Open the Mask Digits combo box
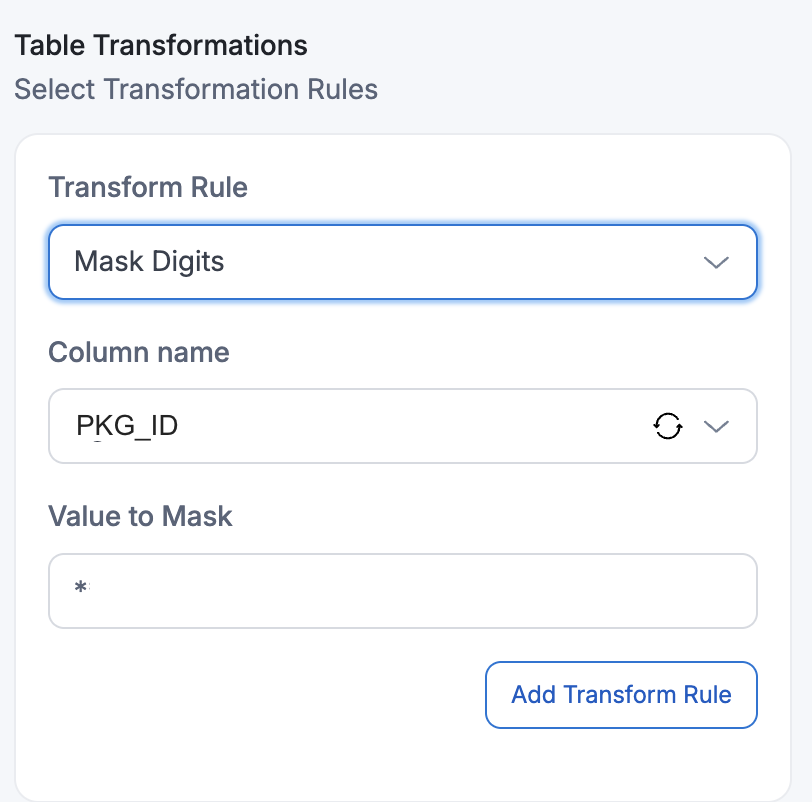Image resolution: width=812 pixels, height=802 pixels. 402,262
